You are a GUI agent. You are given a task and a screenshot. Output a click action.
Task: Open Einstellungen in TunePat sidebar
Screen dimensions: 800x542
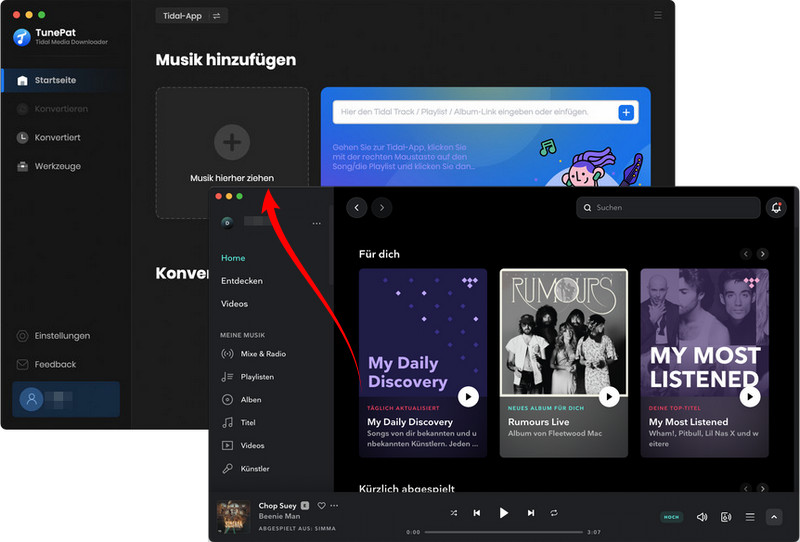62,335
